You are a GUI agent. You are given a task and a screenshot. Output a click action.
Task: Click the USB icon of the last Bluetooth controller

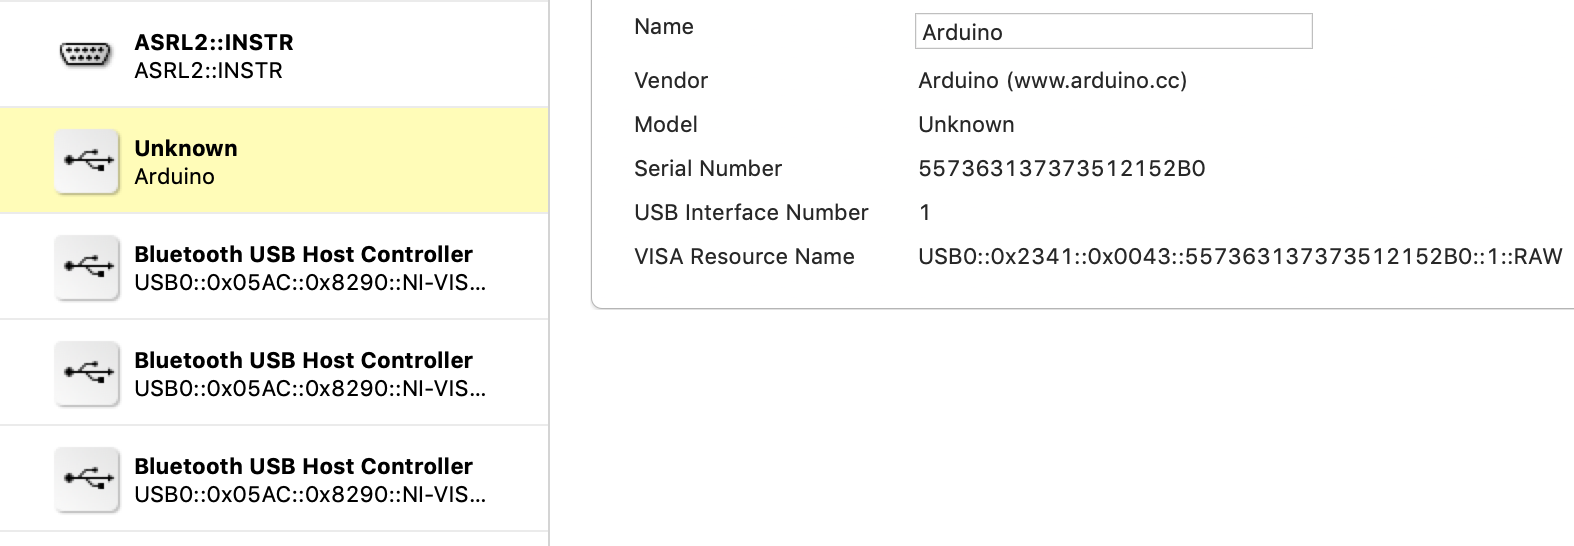point(88,479)
